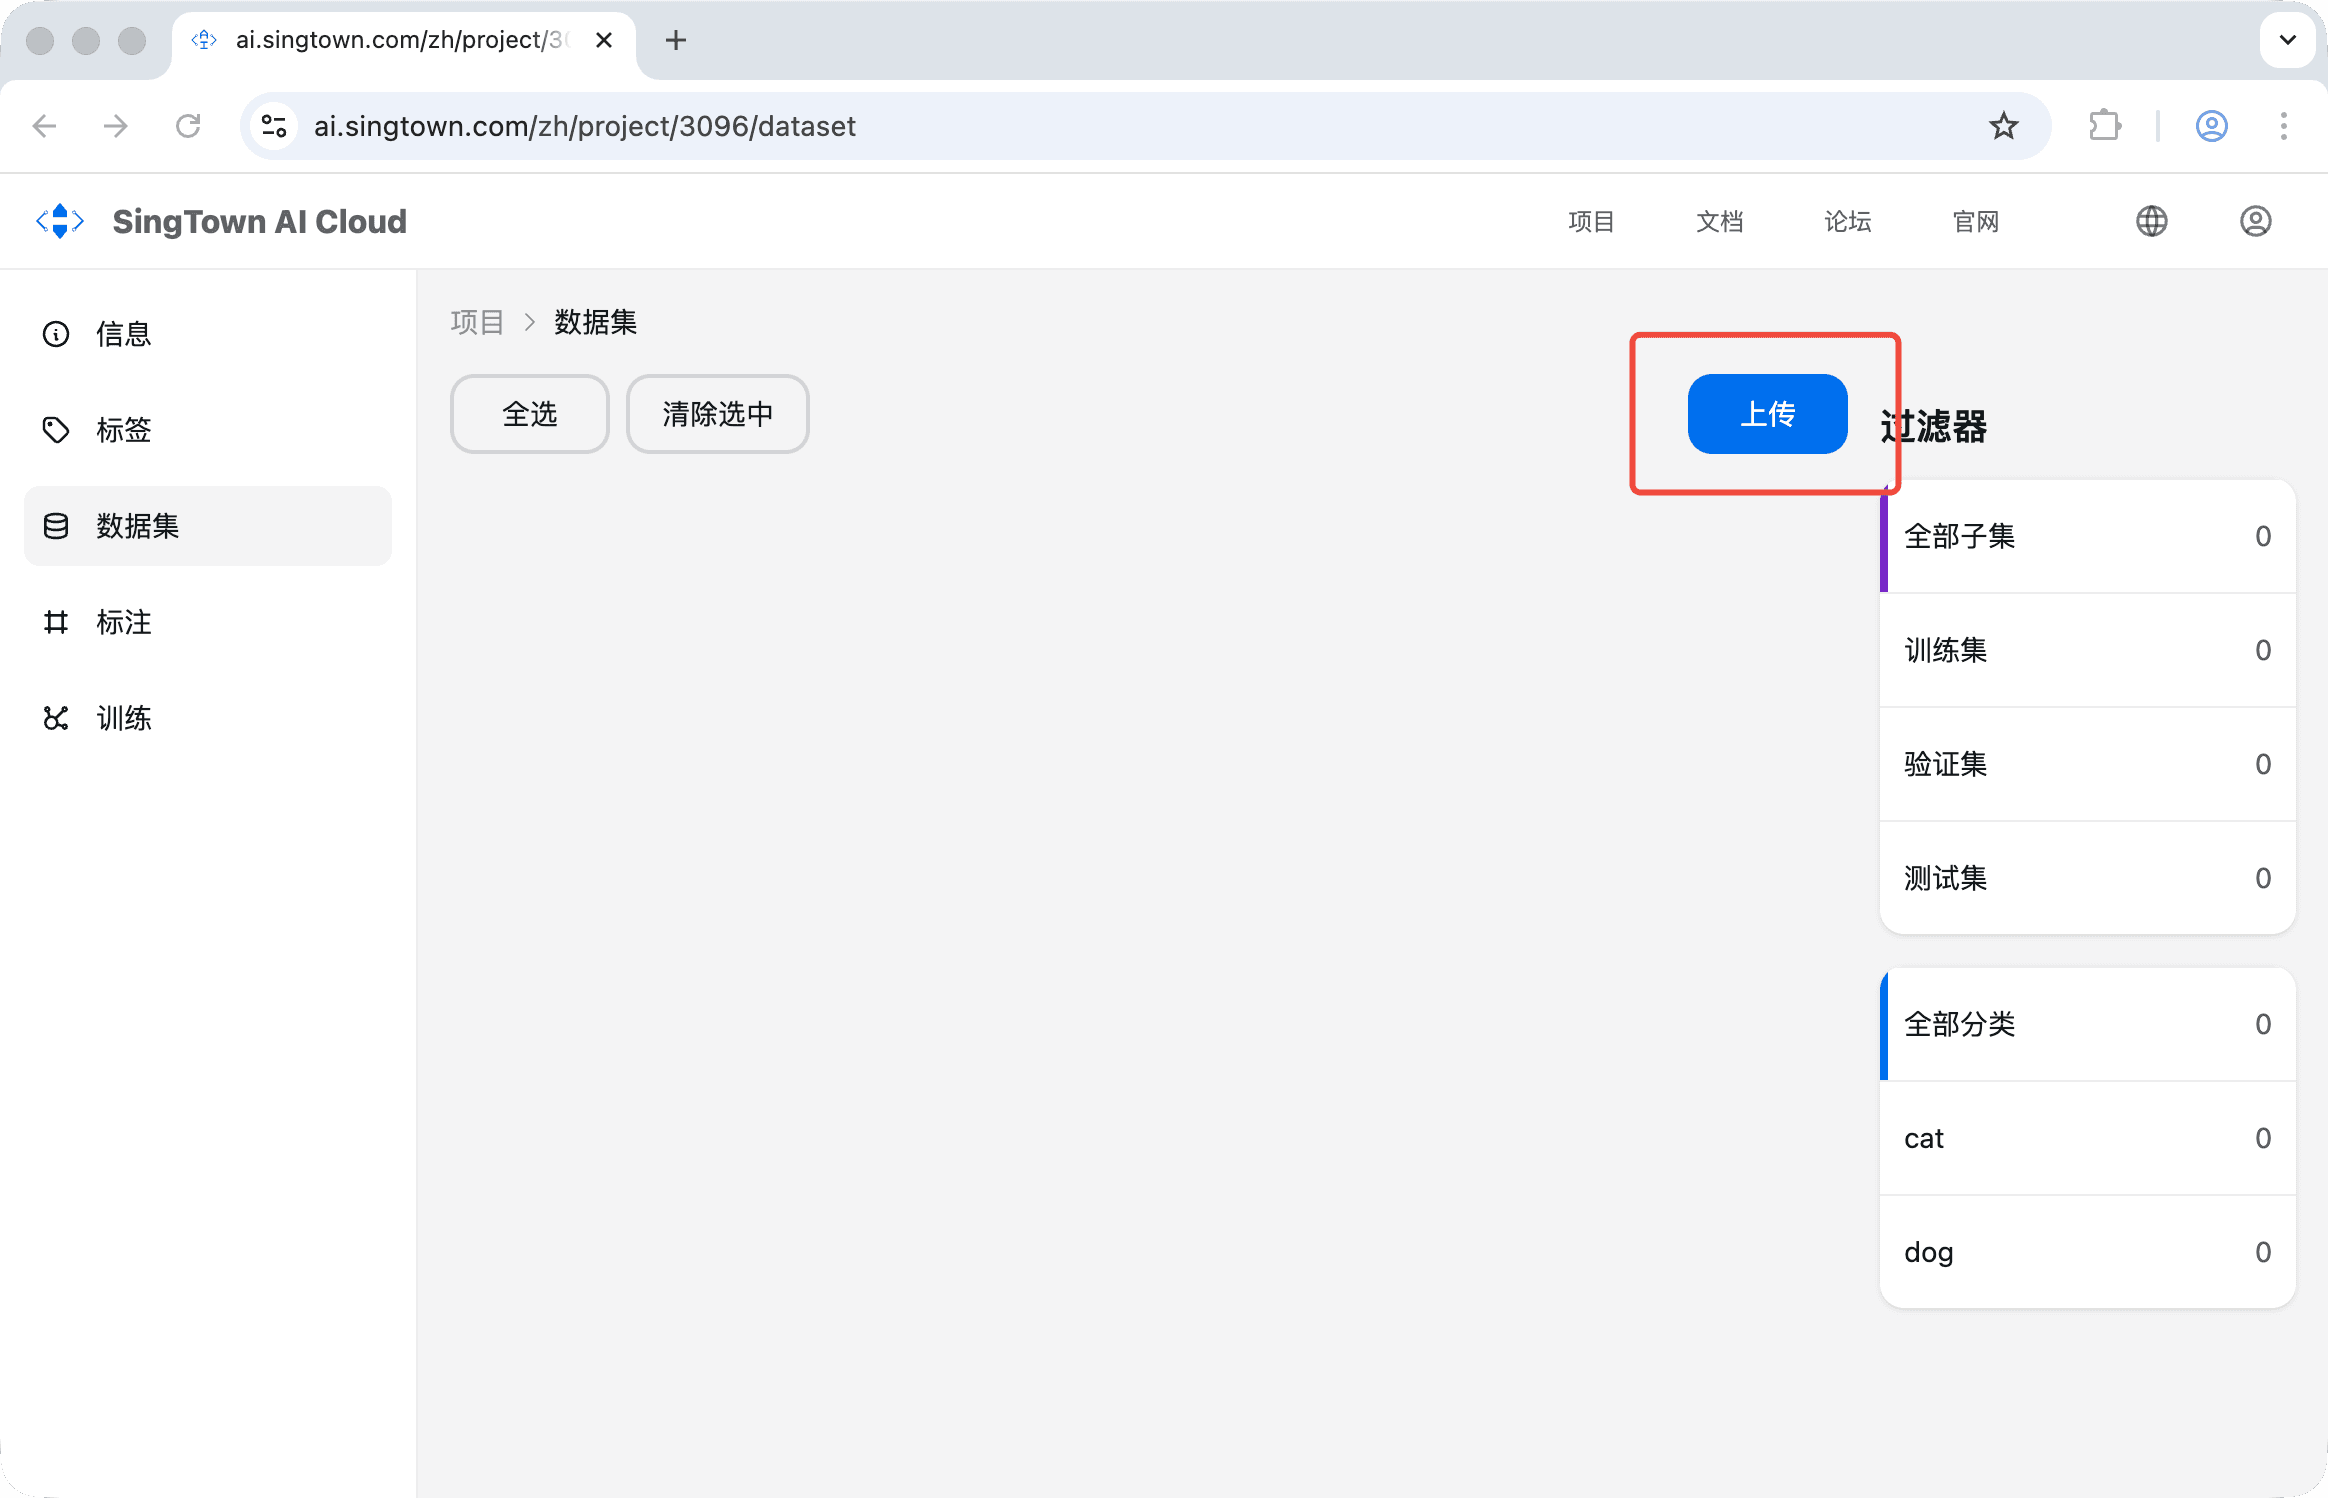Screen dimensions: 2328x1498
Task: Click the SingTown logo icon
Action: tap(60, 221)
